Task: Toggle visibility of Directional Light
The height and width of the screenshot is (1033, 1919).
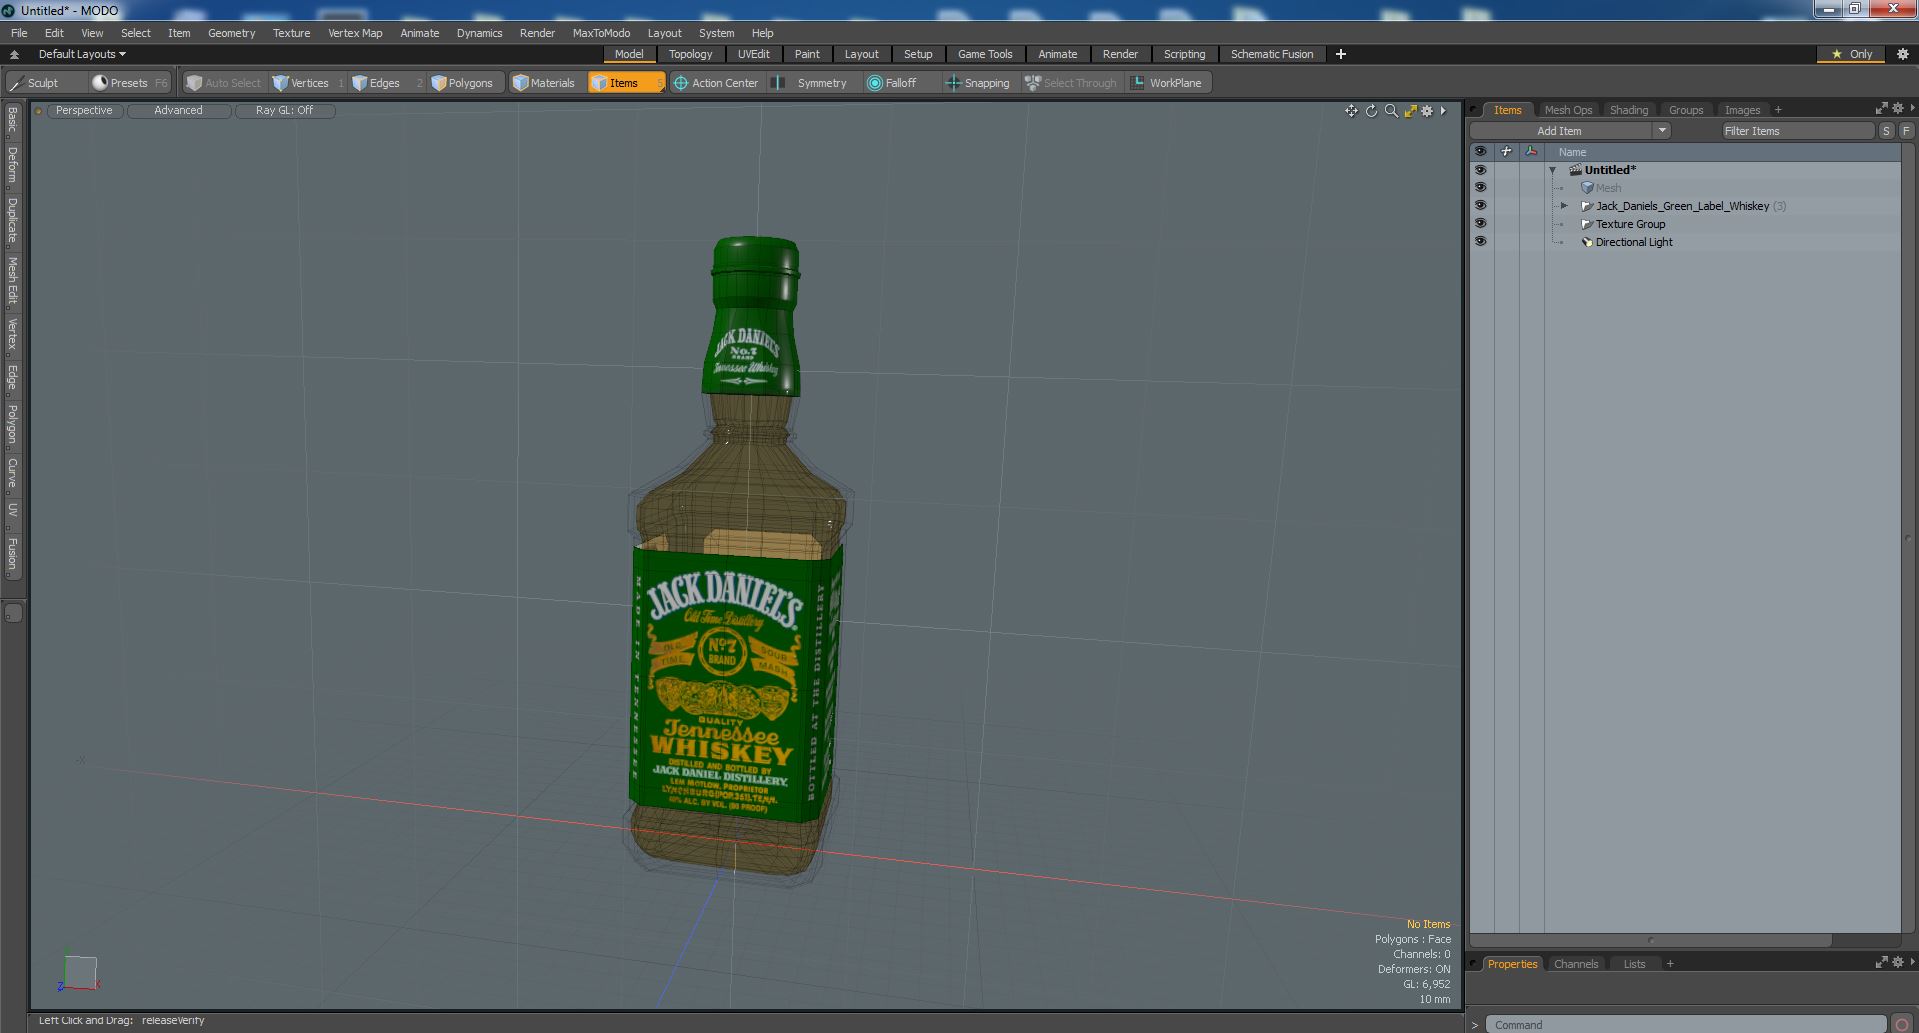Action: click(1480, 242)
